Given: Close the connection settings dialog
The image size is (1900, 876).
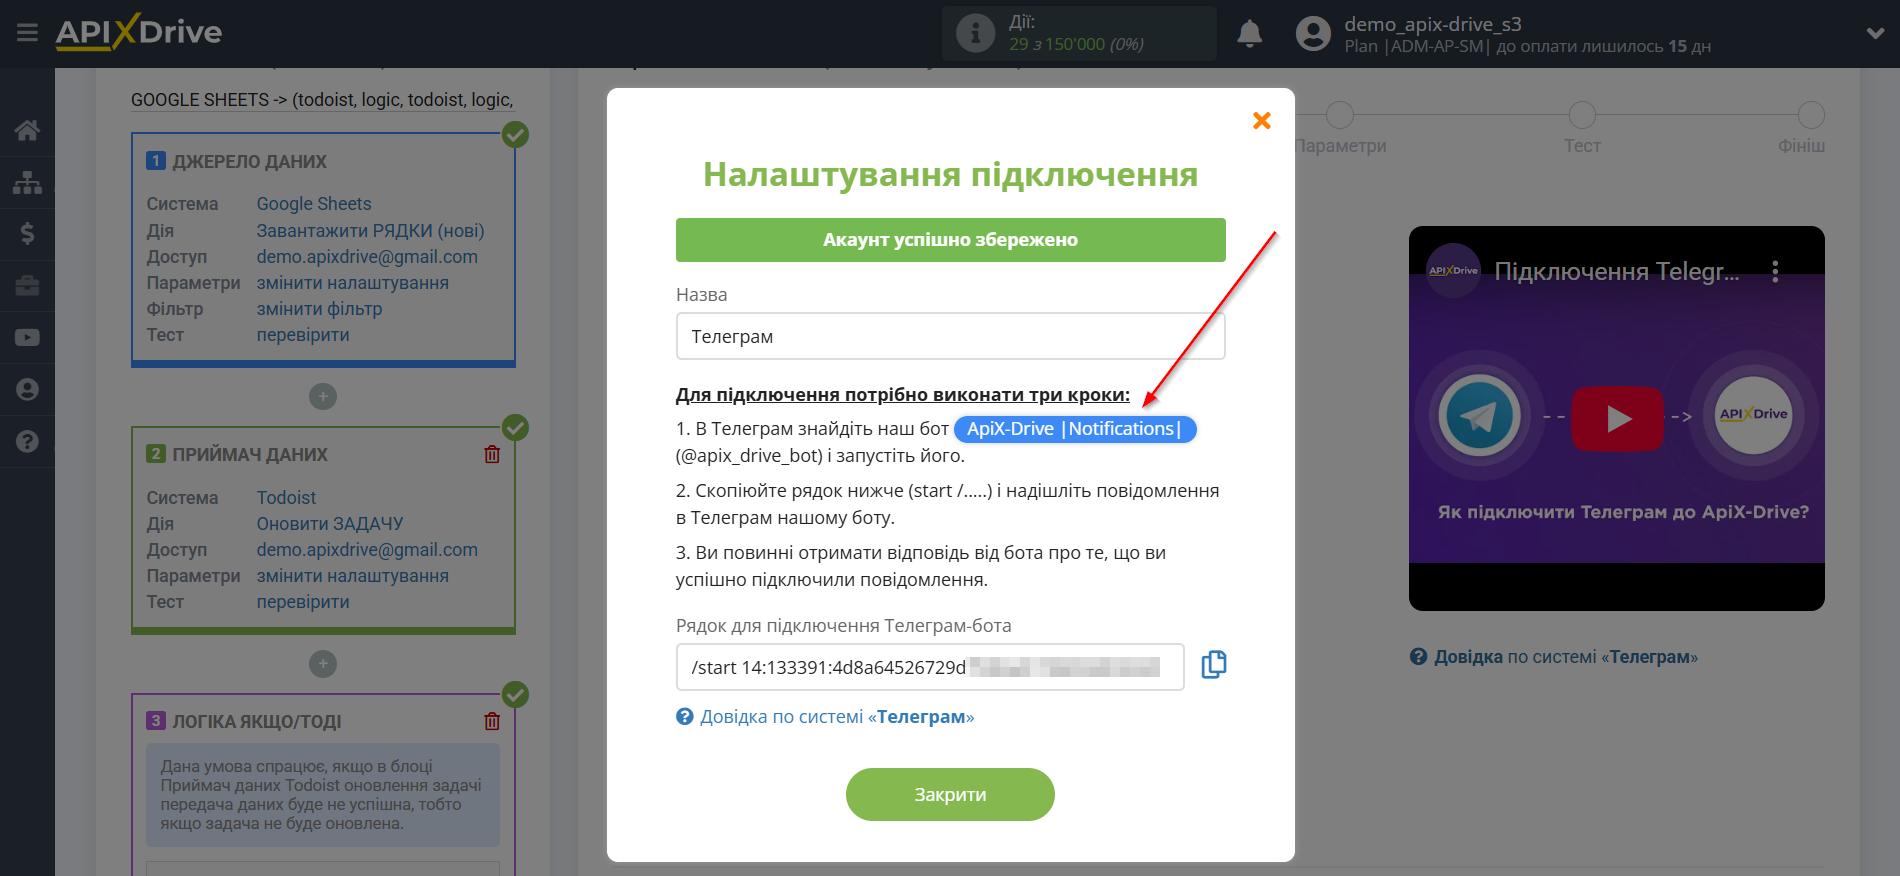Looking at the screenshot, I should point(1262,121).
